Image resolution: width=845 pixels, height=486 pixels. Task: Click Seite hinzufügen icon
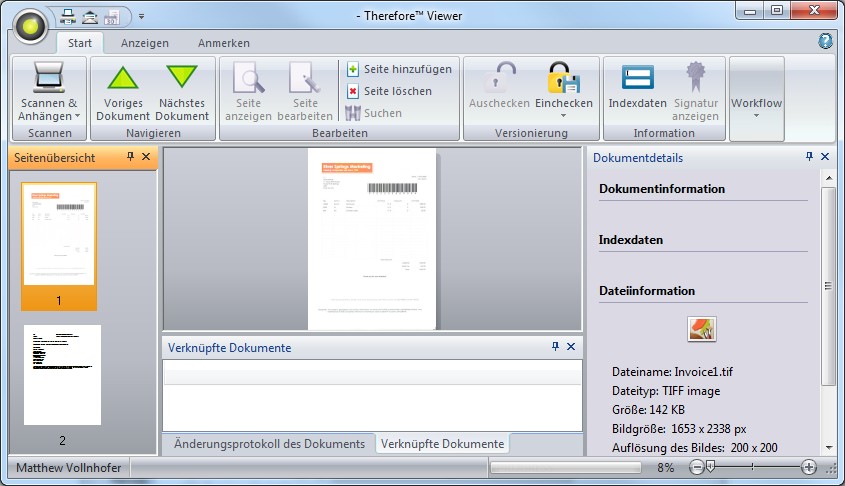click(353, 69)
